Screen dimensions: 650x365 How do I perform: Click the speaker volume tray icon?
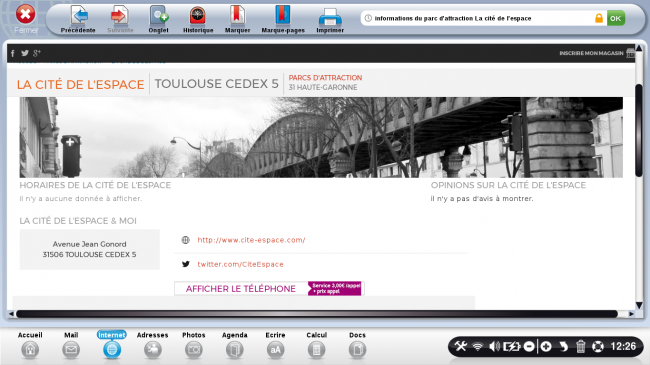coord(494,346)
